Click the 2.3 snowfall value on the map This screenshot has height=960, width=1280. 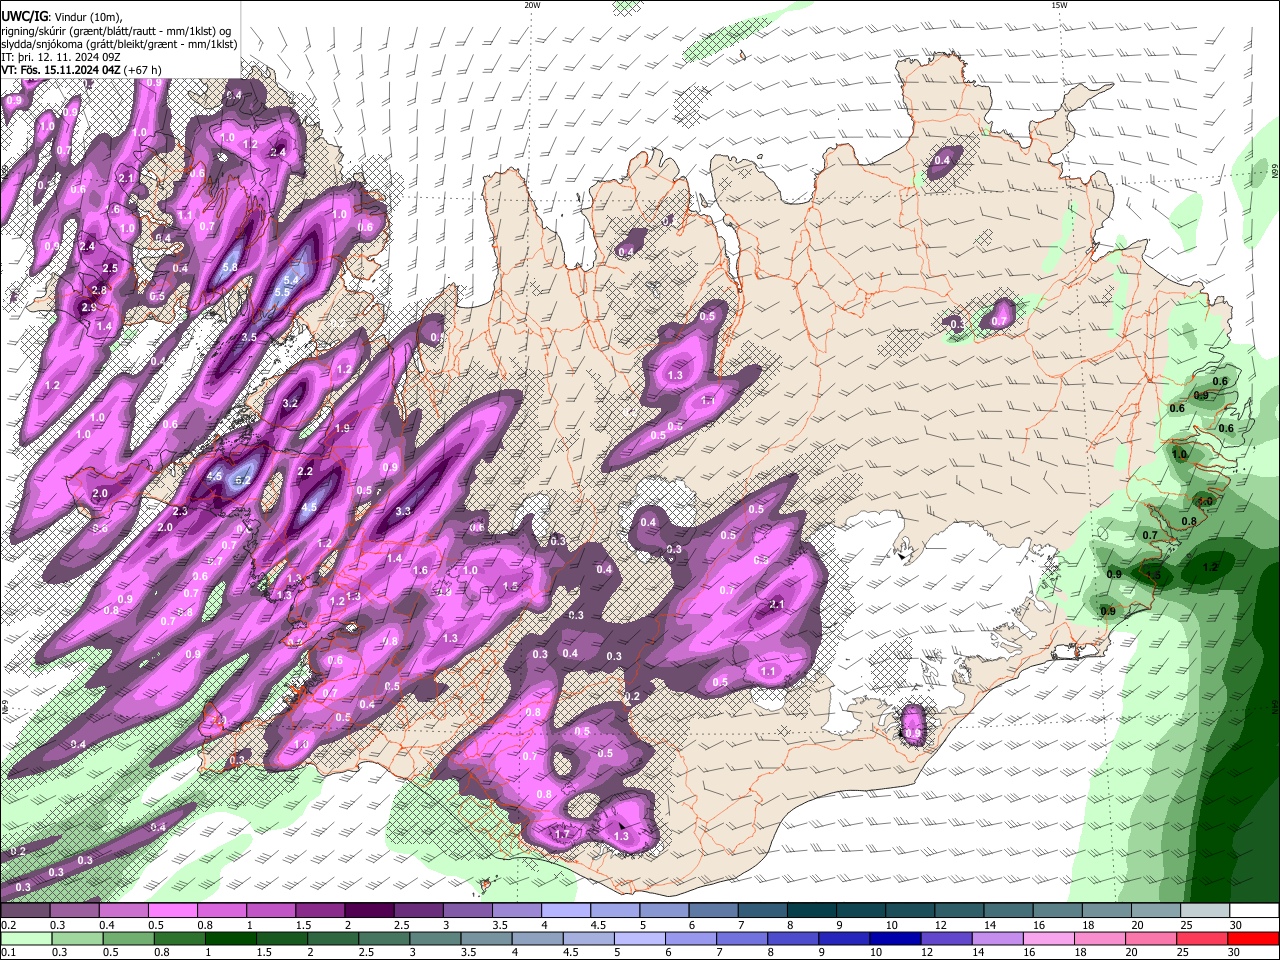click(180, 511)
